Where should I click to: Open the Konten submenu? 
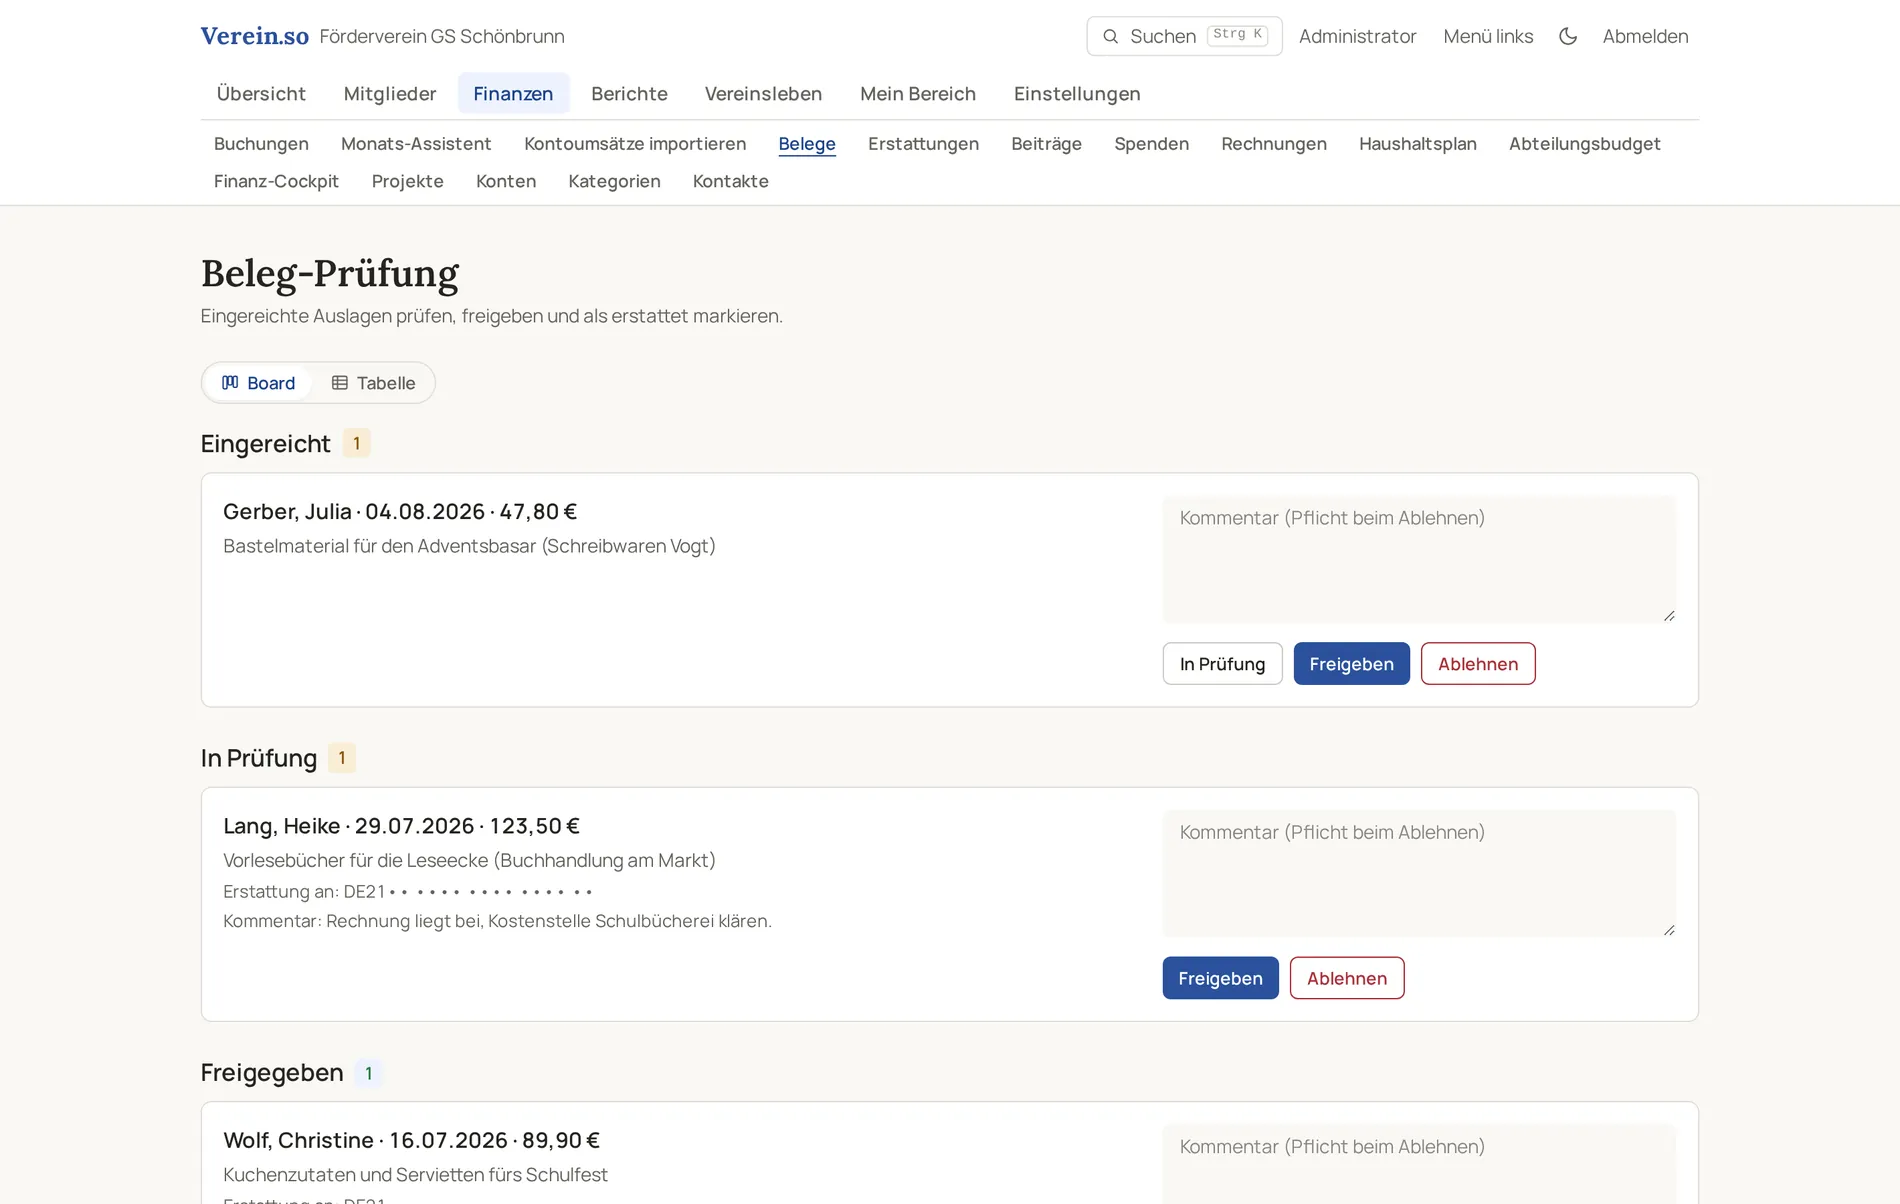point(506,181)
